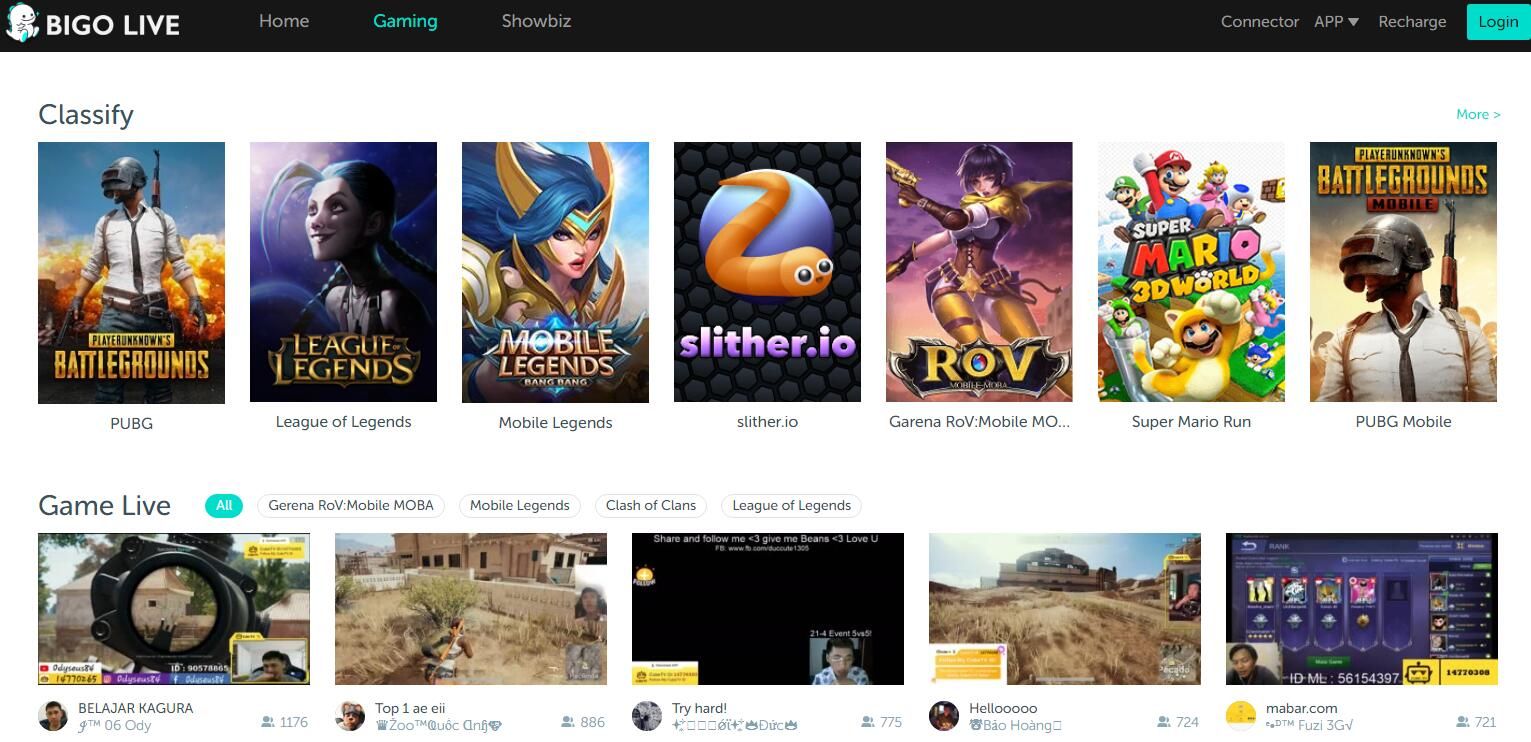This screenshot has height=742, width=1531.
Task: Click the PUBG category label
Action: click(131, 423)
